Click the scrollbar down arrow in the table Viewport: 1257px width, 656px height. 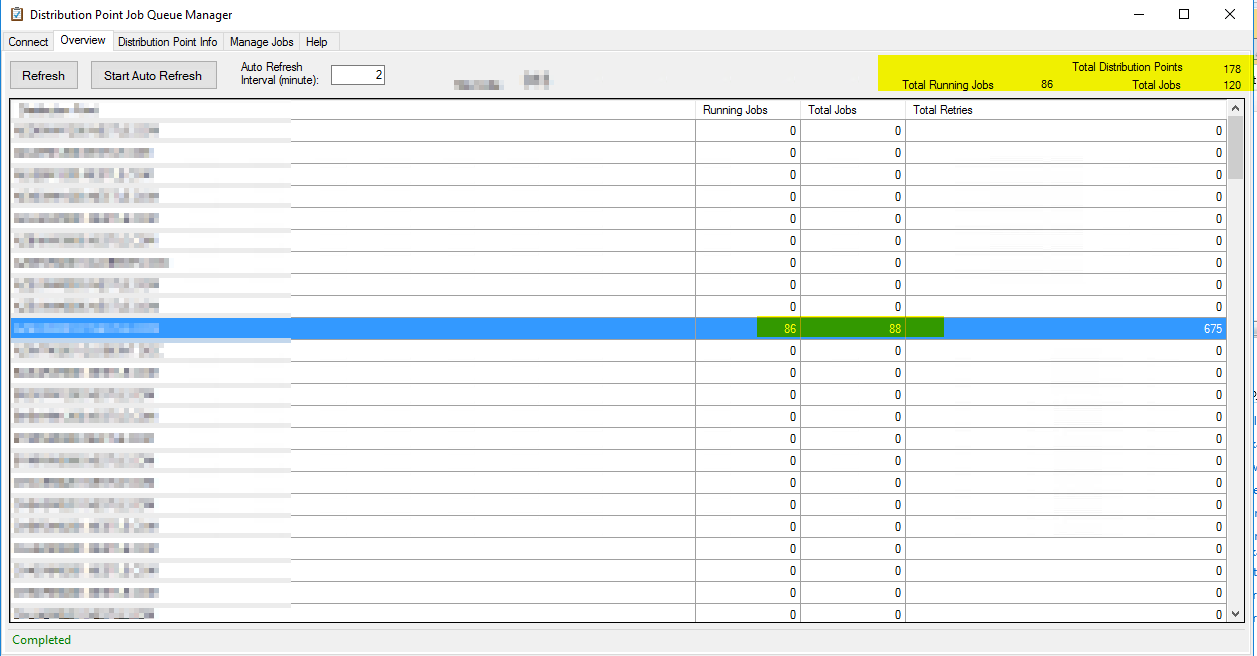[1235, 613]
